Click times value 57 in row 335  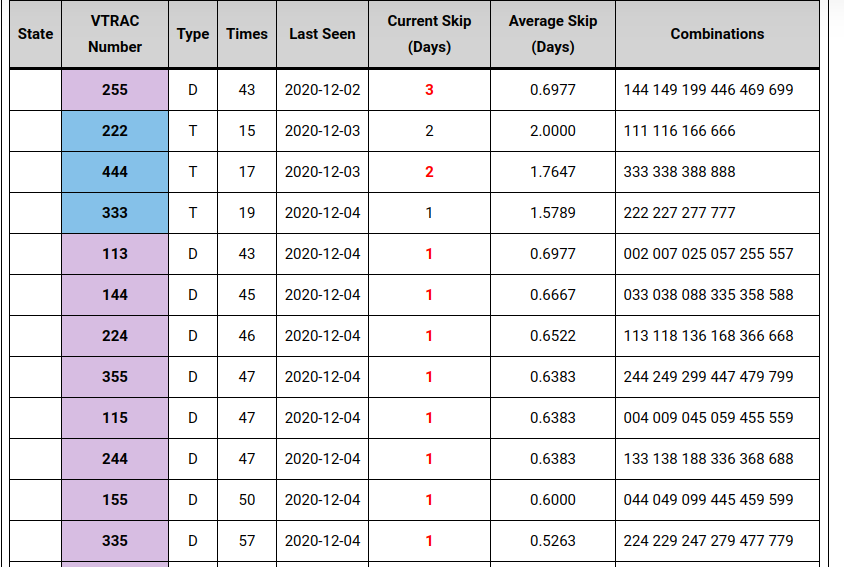tap(247, 540)
